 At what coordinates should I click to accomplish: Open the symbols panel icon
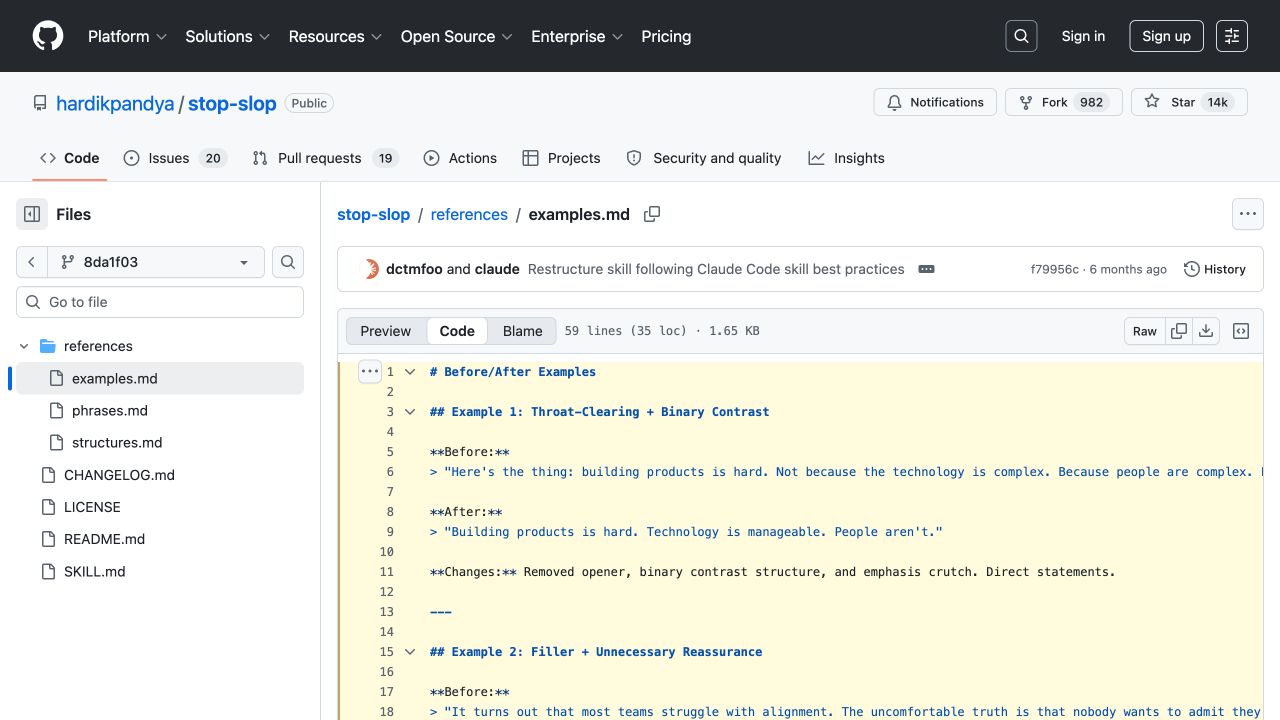pyautogui.click(x=1241, y=331)
